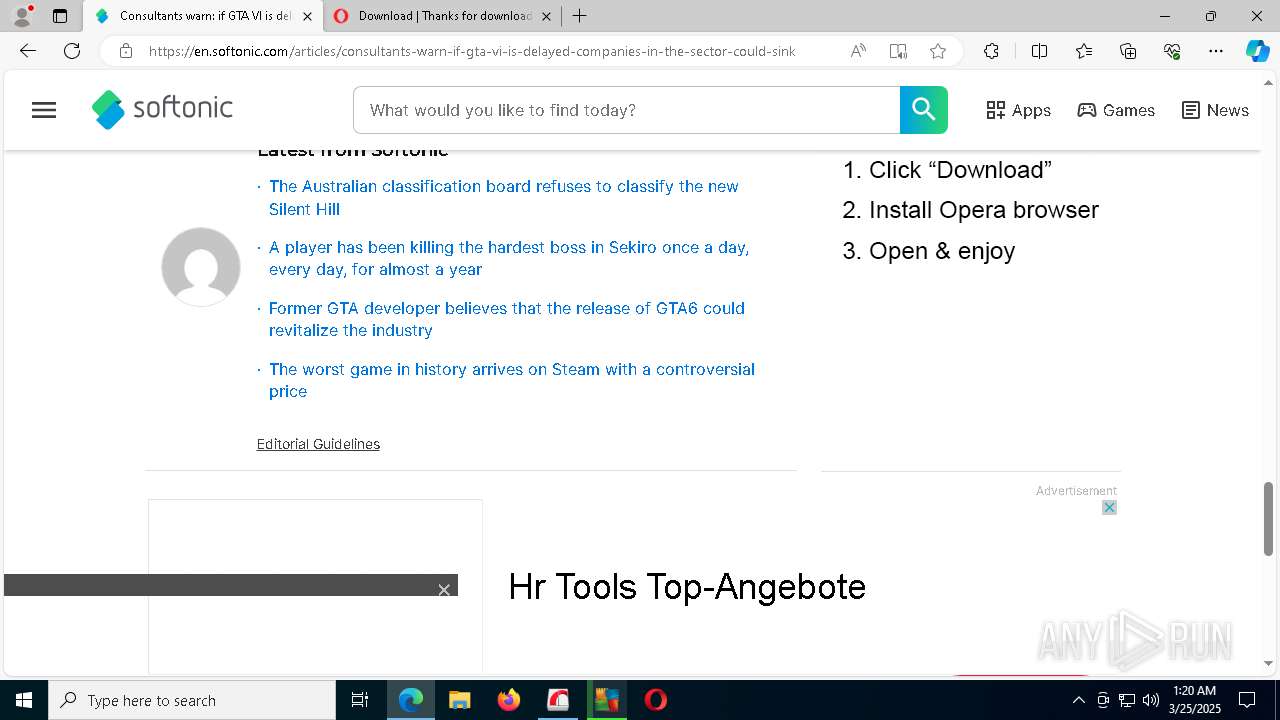This screenshot has width=1280, height=720.
Task: Open 'Former GTA developer believes' article
Action: [x=507, y=319]
